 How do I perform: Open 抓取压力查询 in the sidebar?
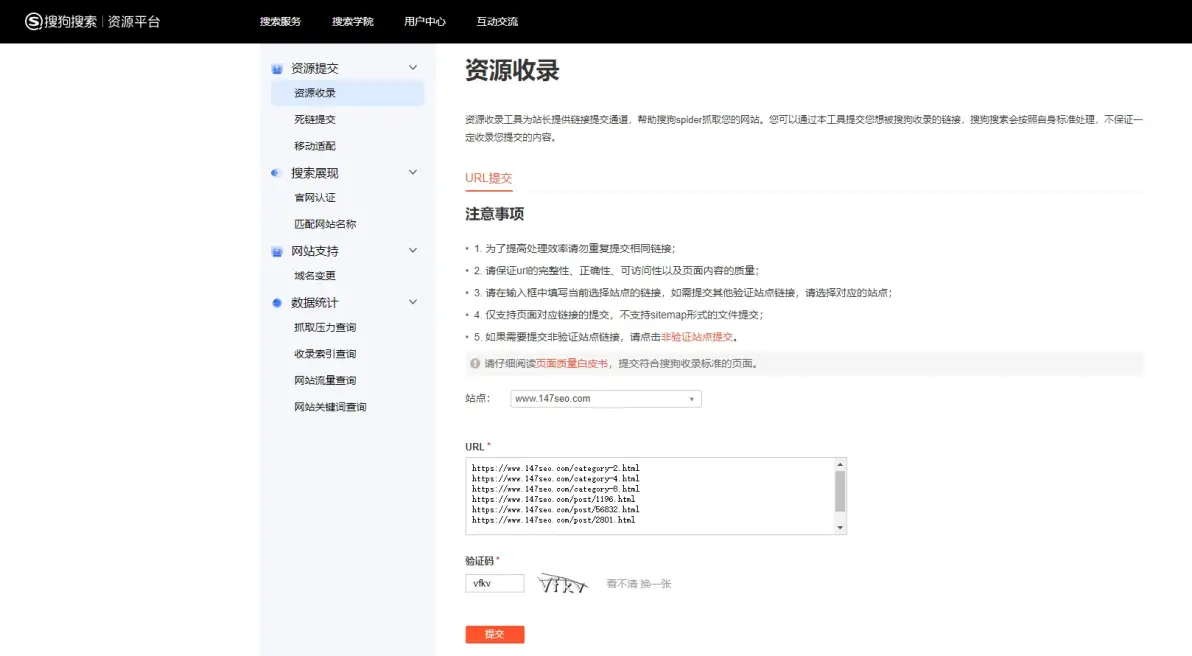[x=325, y=328]
